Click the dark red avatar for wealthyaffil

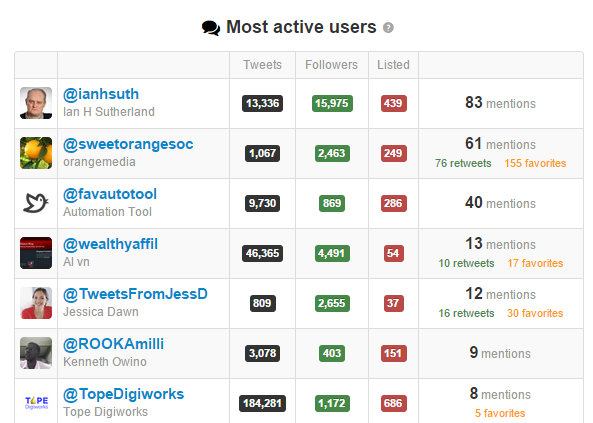[x=36, y=253]
